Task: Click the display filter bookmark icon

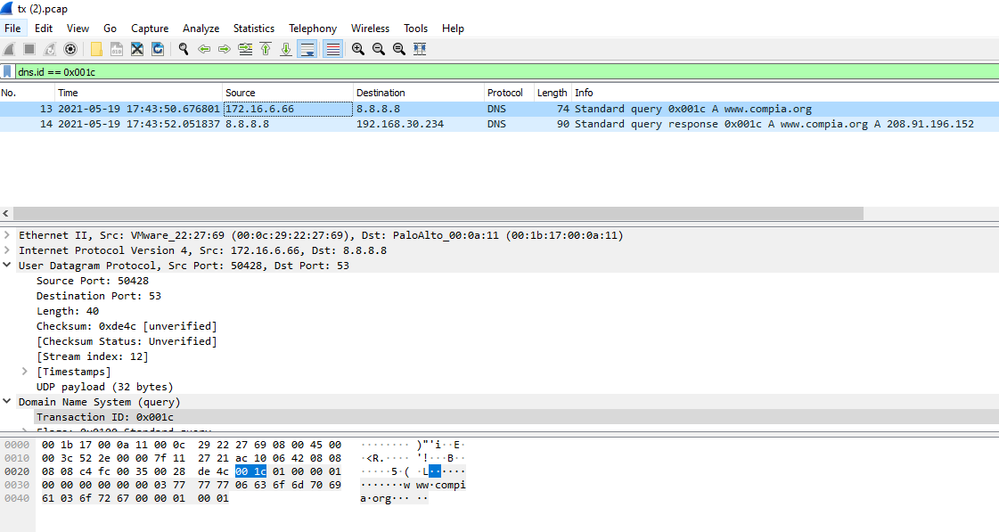Action: tap(8, 72)
